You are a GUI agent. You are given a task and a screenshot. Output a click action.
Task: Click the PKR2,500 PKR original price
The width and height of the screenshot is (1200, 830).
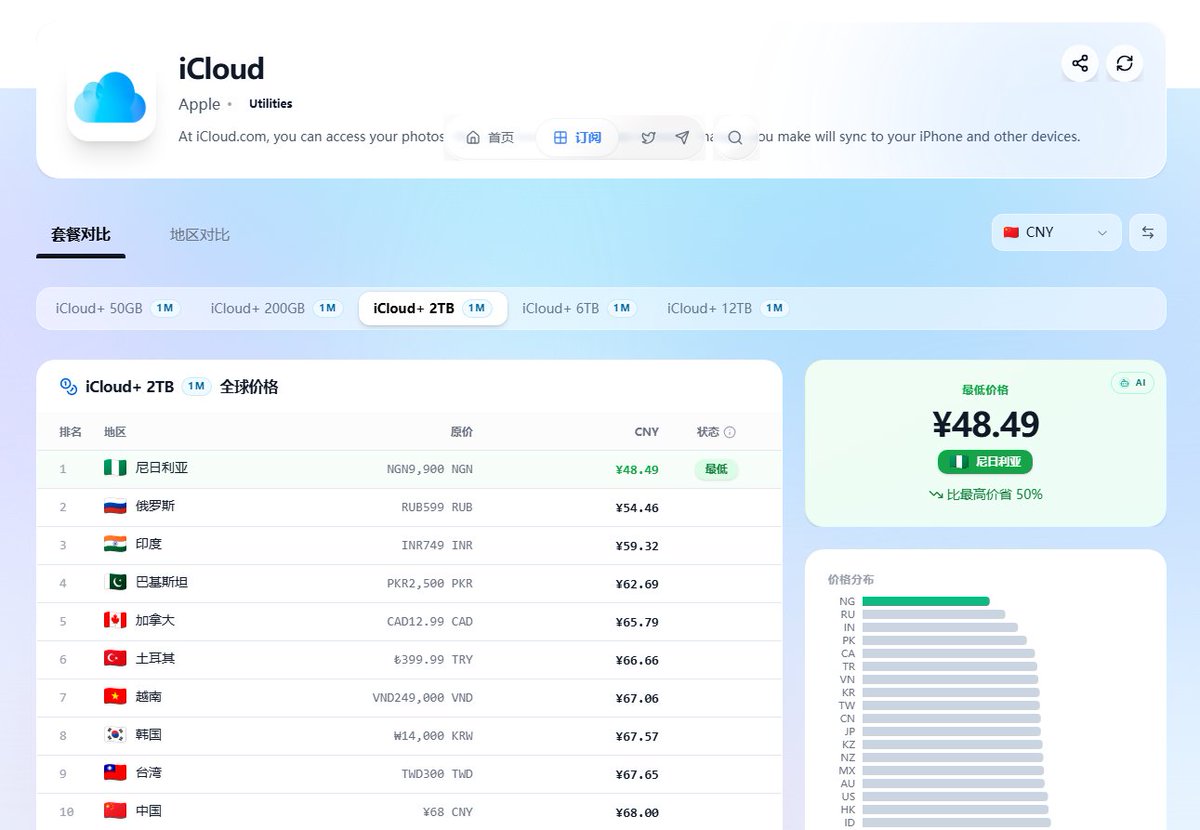pyautogui.click(x=430, y=583)
